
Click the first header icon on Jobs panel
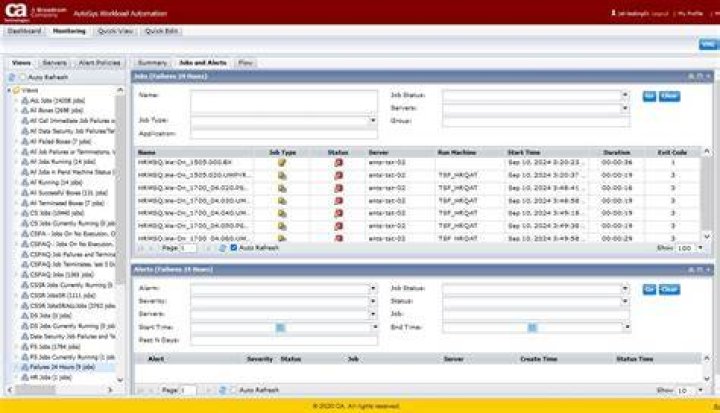tap(691, 76)
